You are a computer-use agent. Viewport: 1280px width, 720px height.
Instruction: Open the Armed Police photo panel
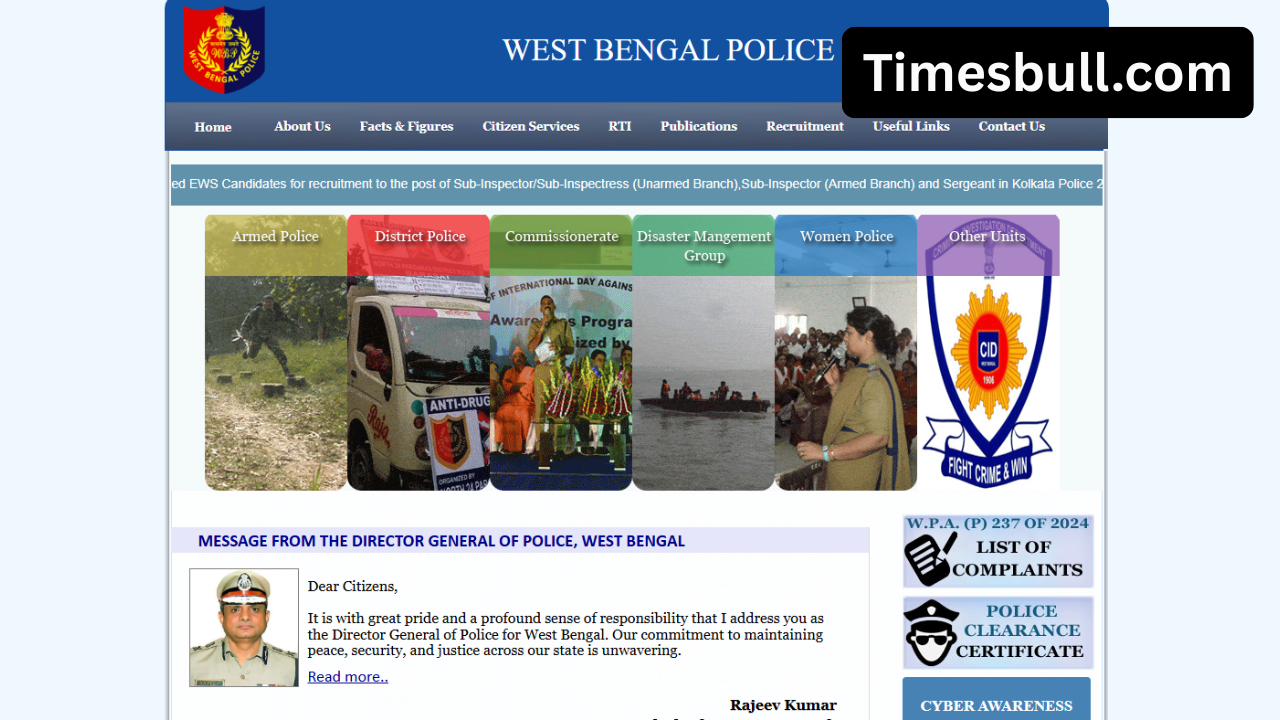276,352
